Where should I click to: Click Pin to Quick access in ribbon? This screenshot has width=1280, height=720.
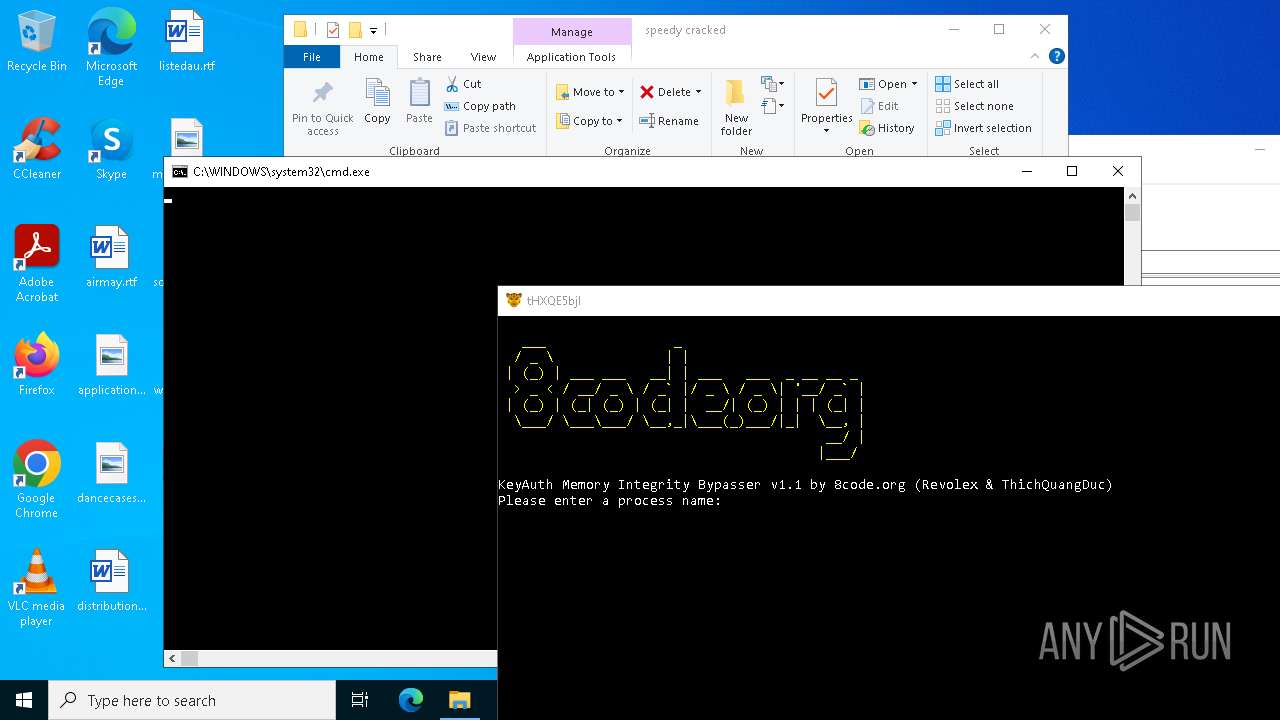pyautogui.click(x=322, y=108)
